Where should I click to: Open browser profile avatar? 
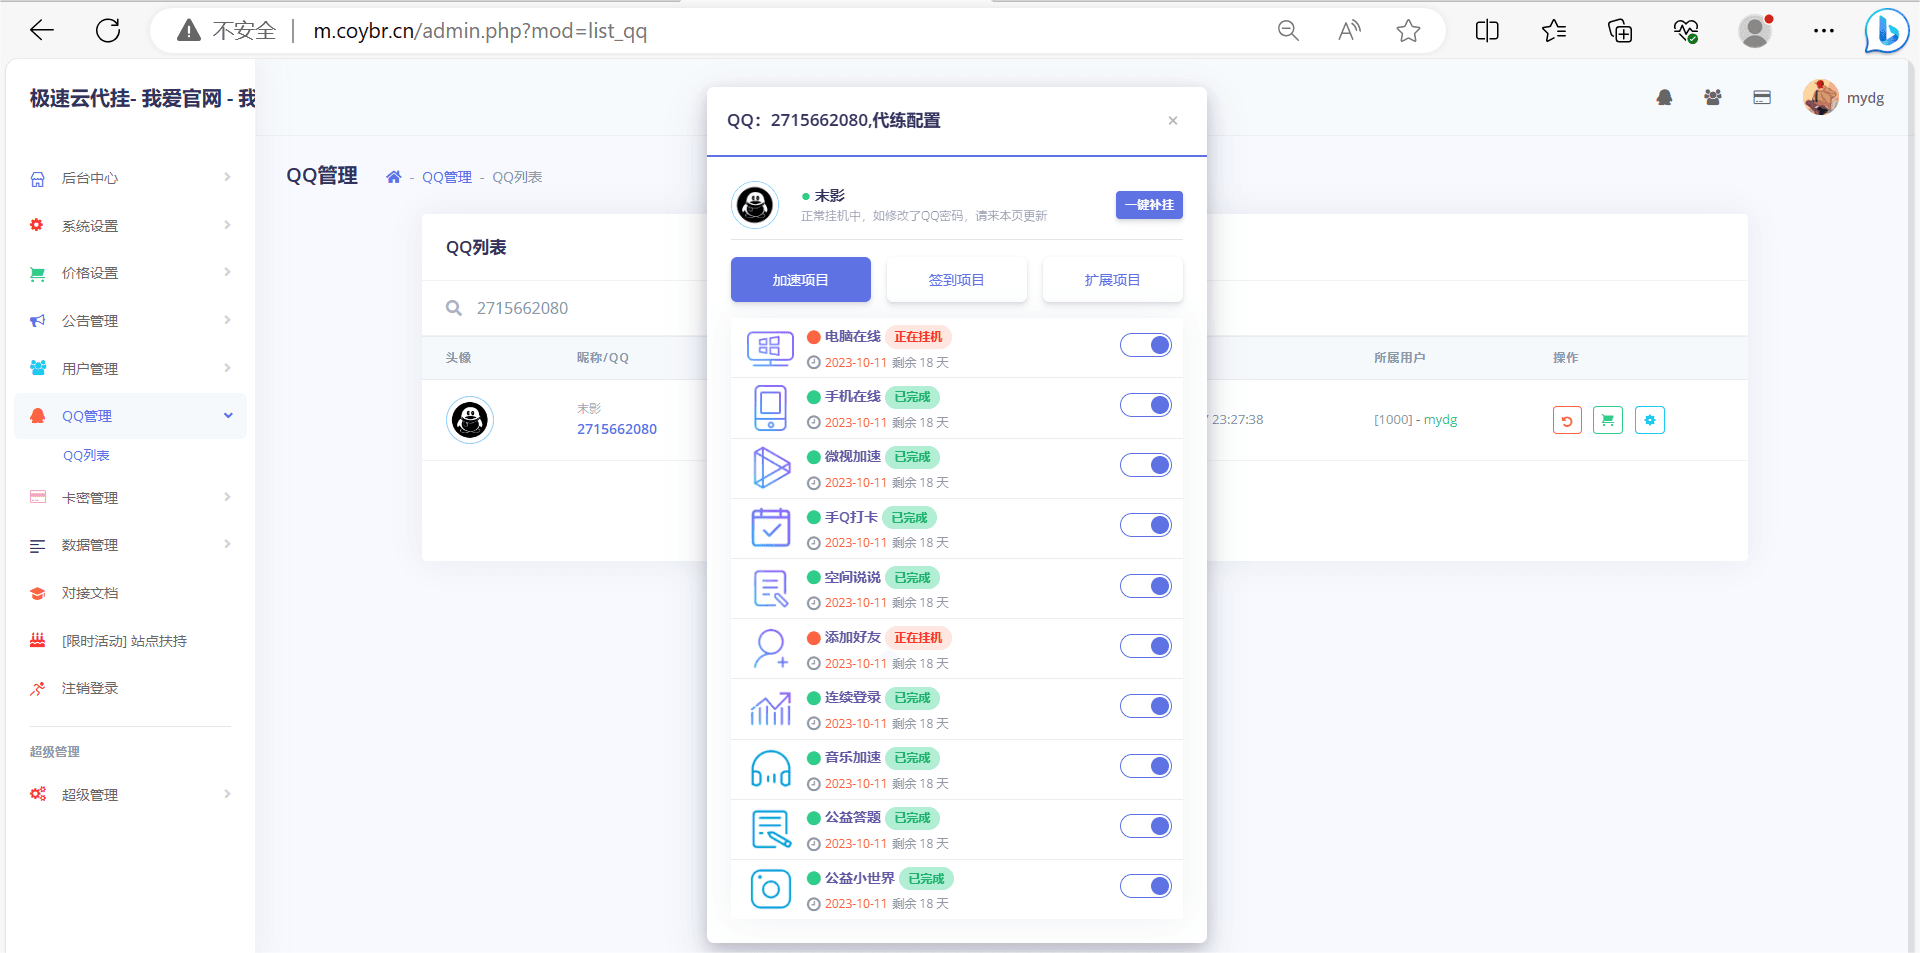pos(1755,31)
